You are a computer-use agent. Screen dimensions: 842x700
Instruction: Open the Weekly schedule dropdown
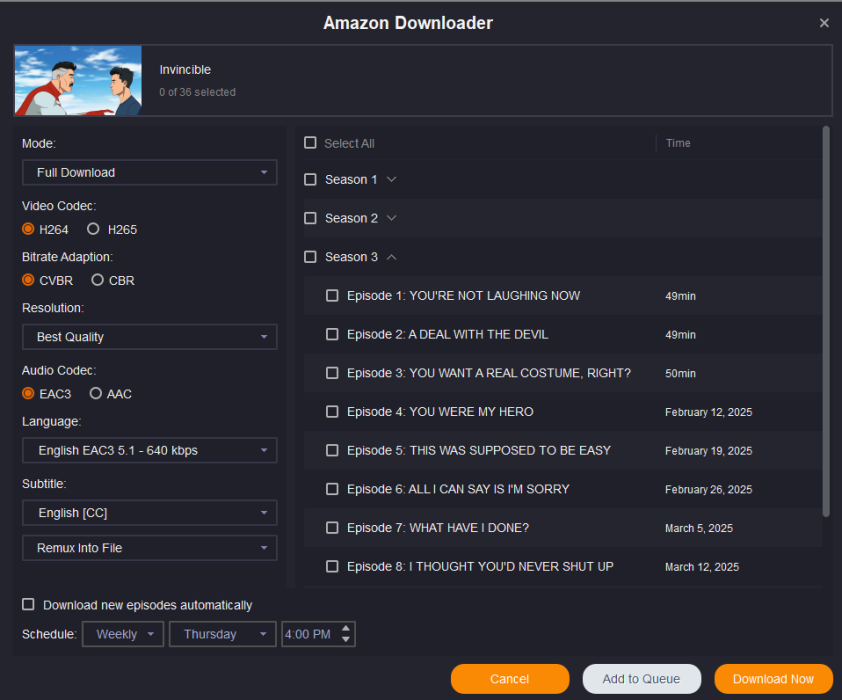tap(123, 634)
